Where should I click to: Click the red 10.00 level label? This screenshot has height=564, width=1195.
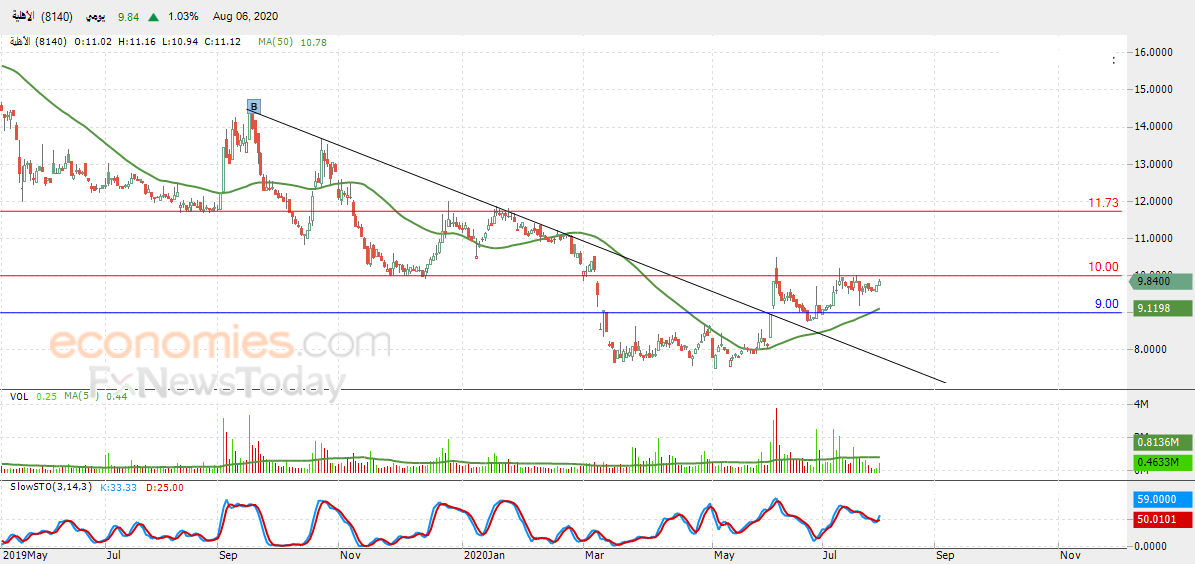tap(1104, 267)
